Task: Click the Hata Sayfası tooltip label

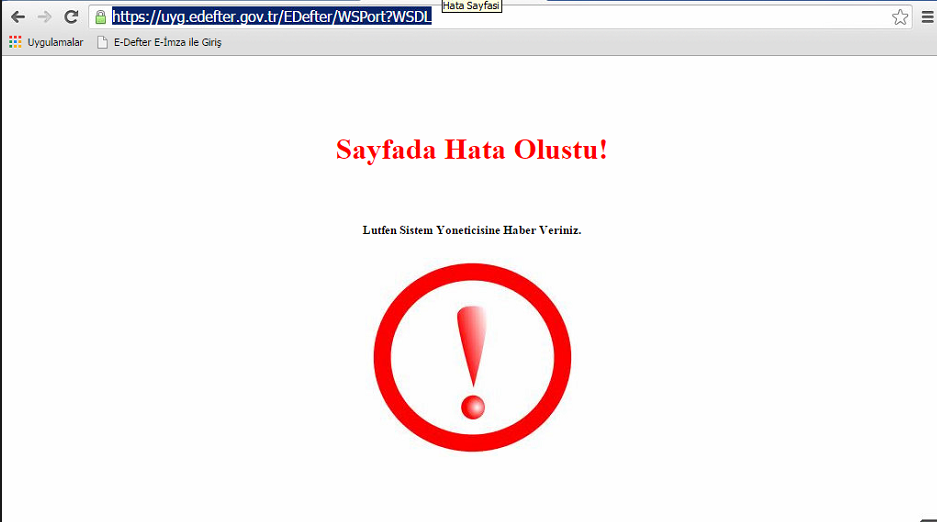Action: pyautogui.click(x=471, y=6)
